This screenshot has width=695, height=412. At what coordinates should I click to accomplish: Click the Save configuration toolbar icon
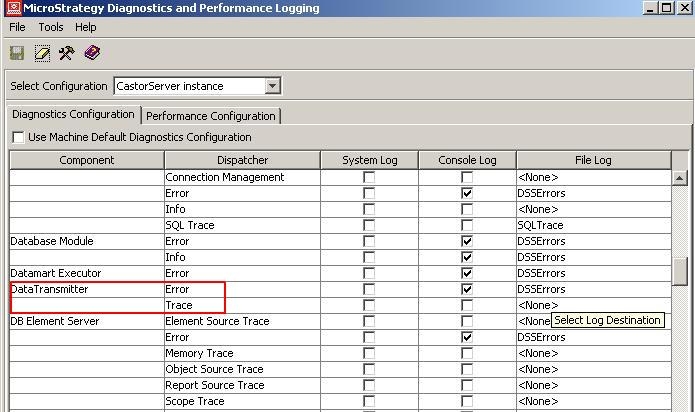tap(17, 54)
